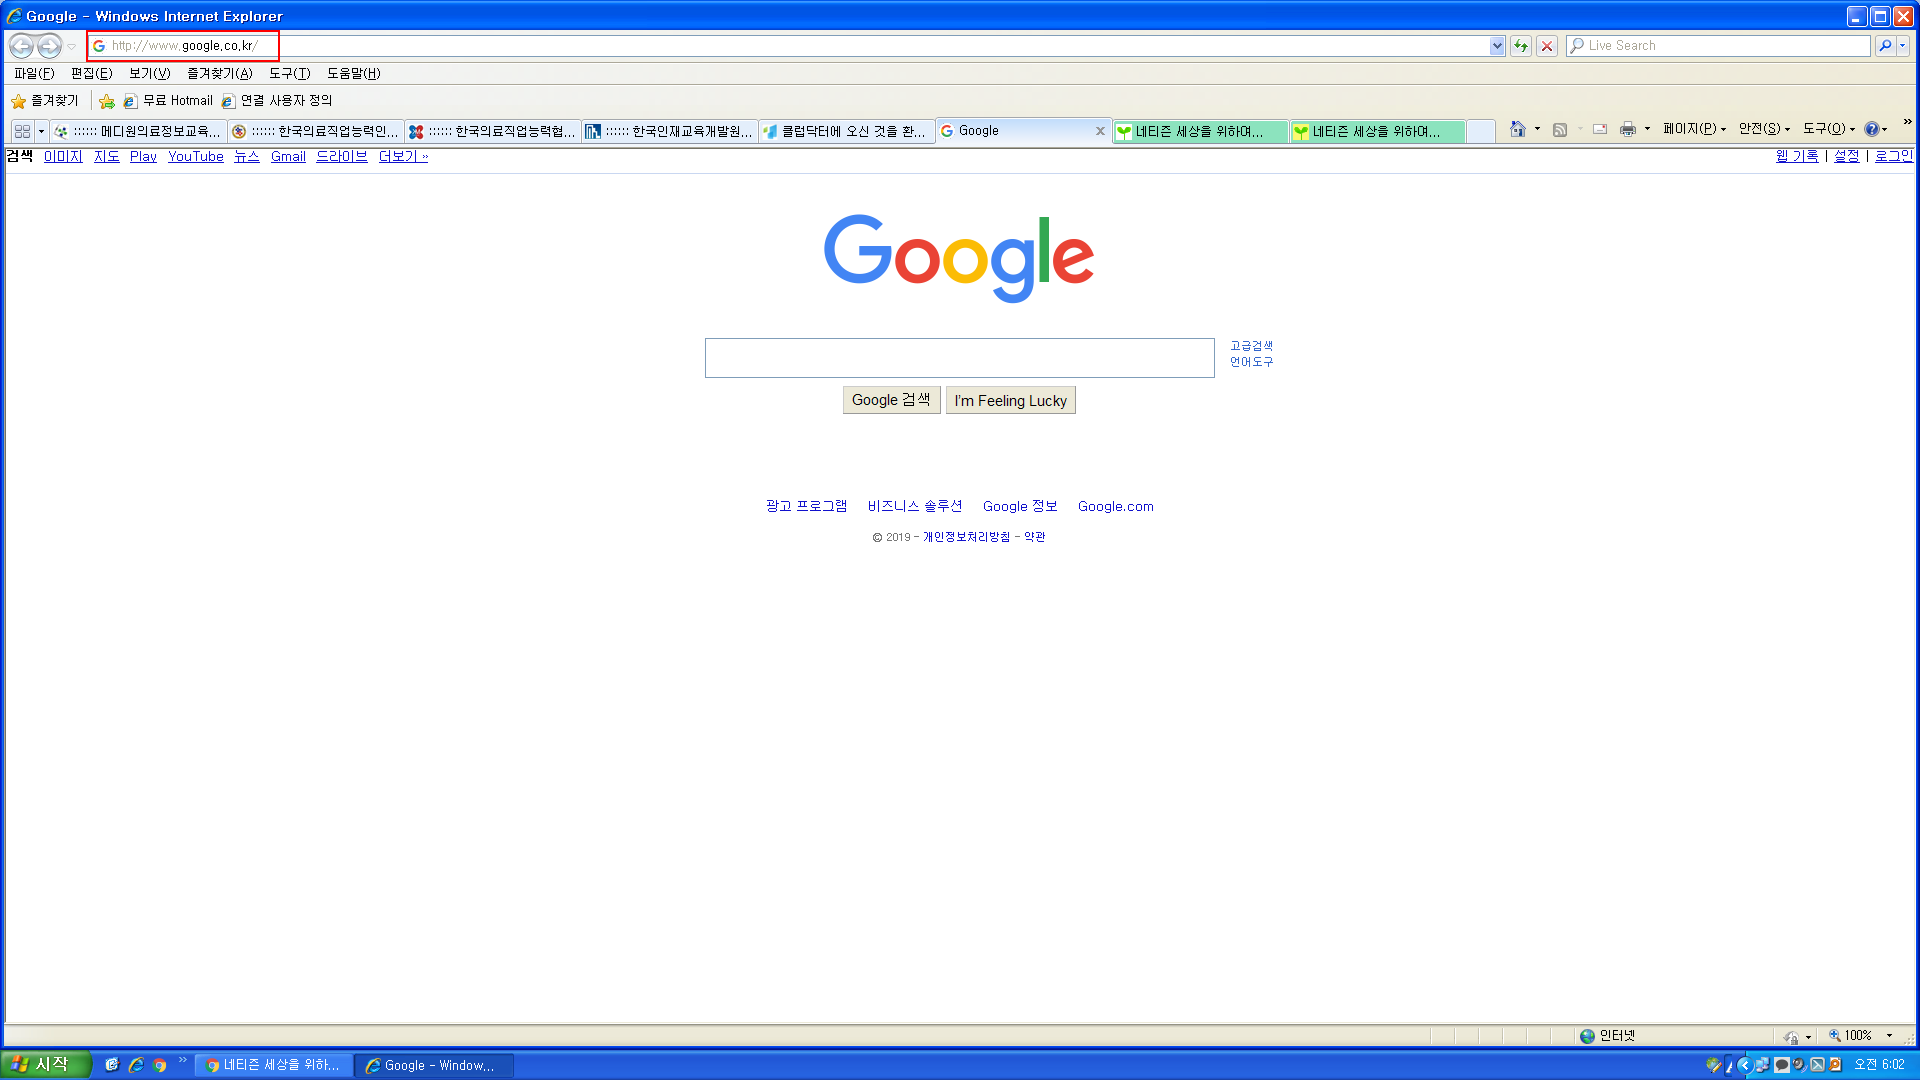Click the Print icon
The width and height of the screenshot is (1920, 1080).
(x=1628, y=129)
